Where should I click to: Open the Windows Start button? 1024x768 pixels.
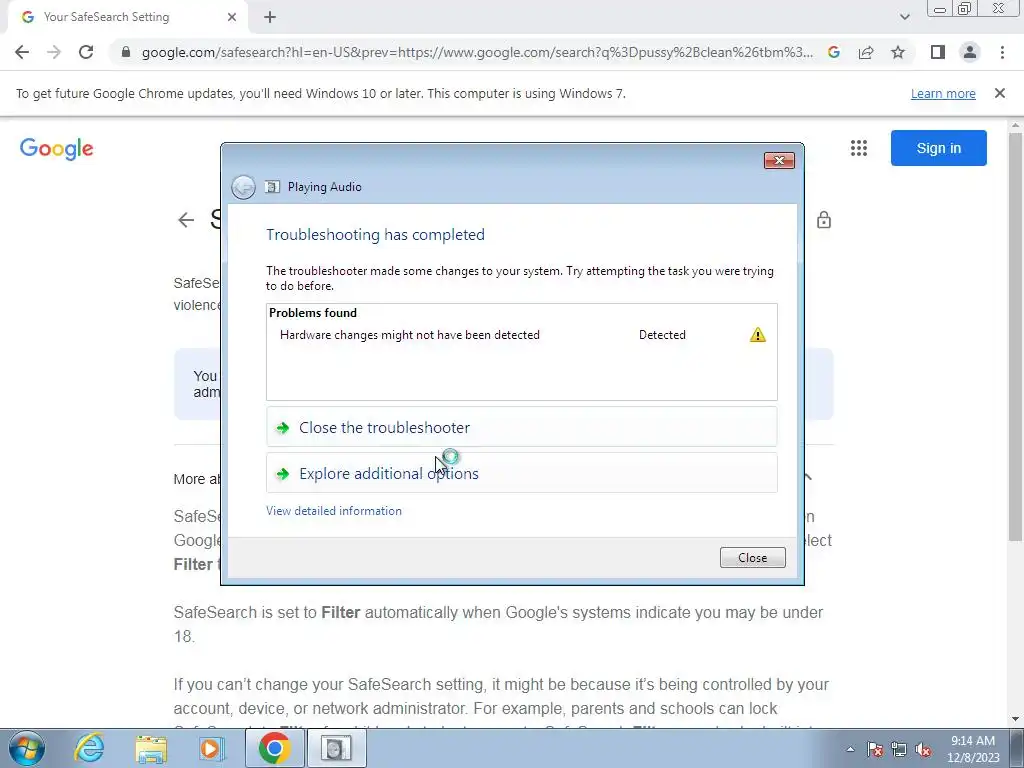26,748
